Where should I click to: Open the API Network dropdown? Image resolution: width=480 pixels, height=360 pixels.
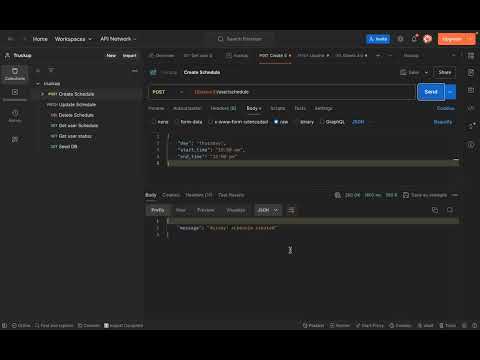(118, 39)
